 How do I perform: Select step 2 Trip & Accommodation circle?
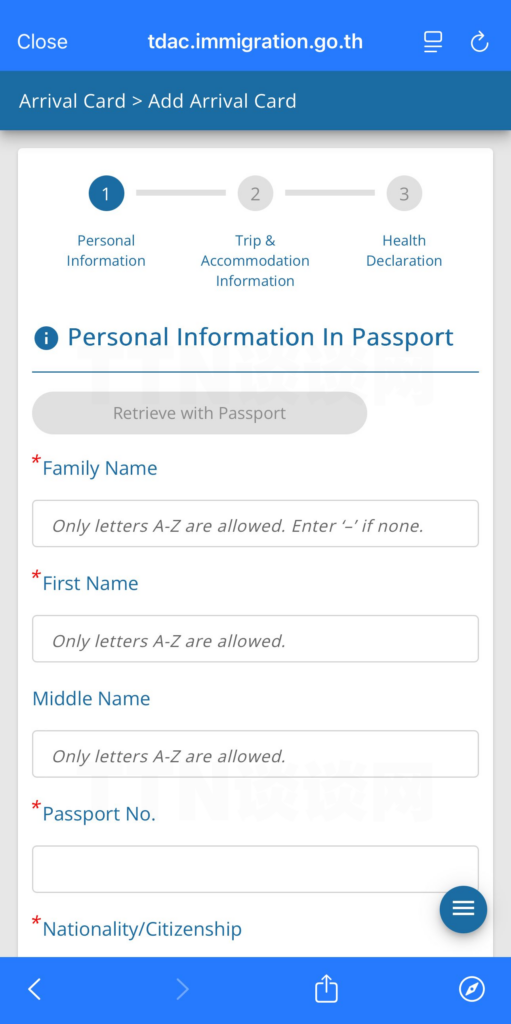tap(256, 193)
